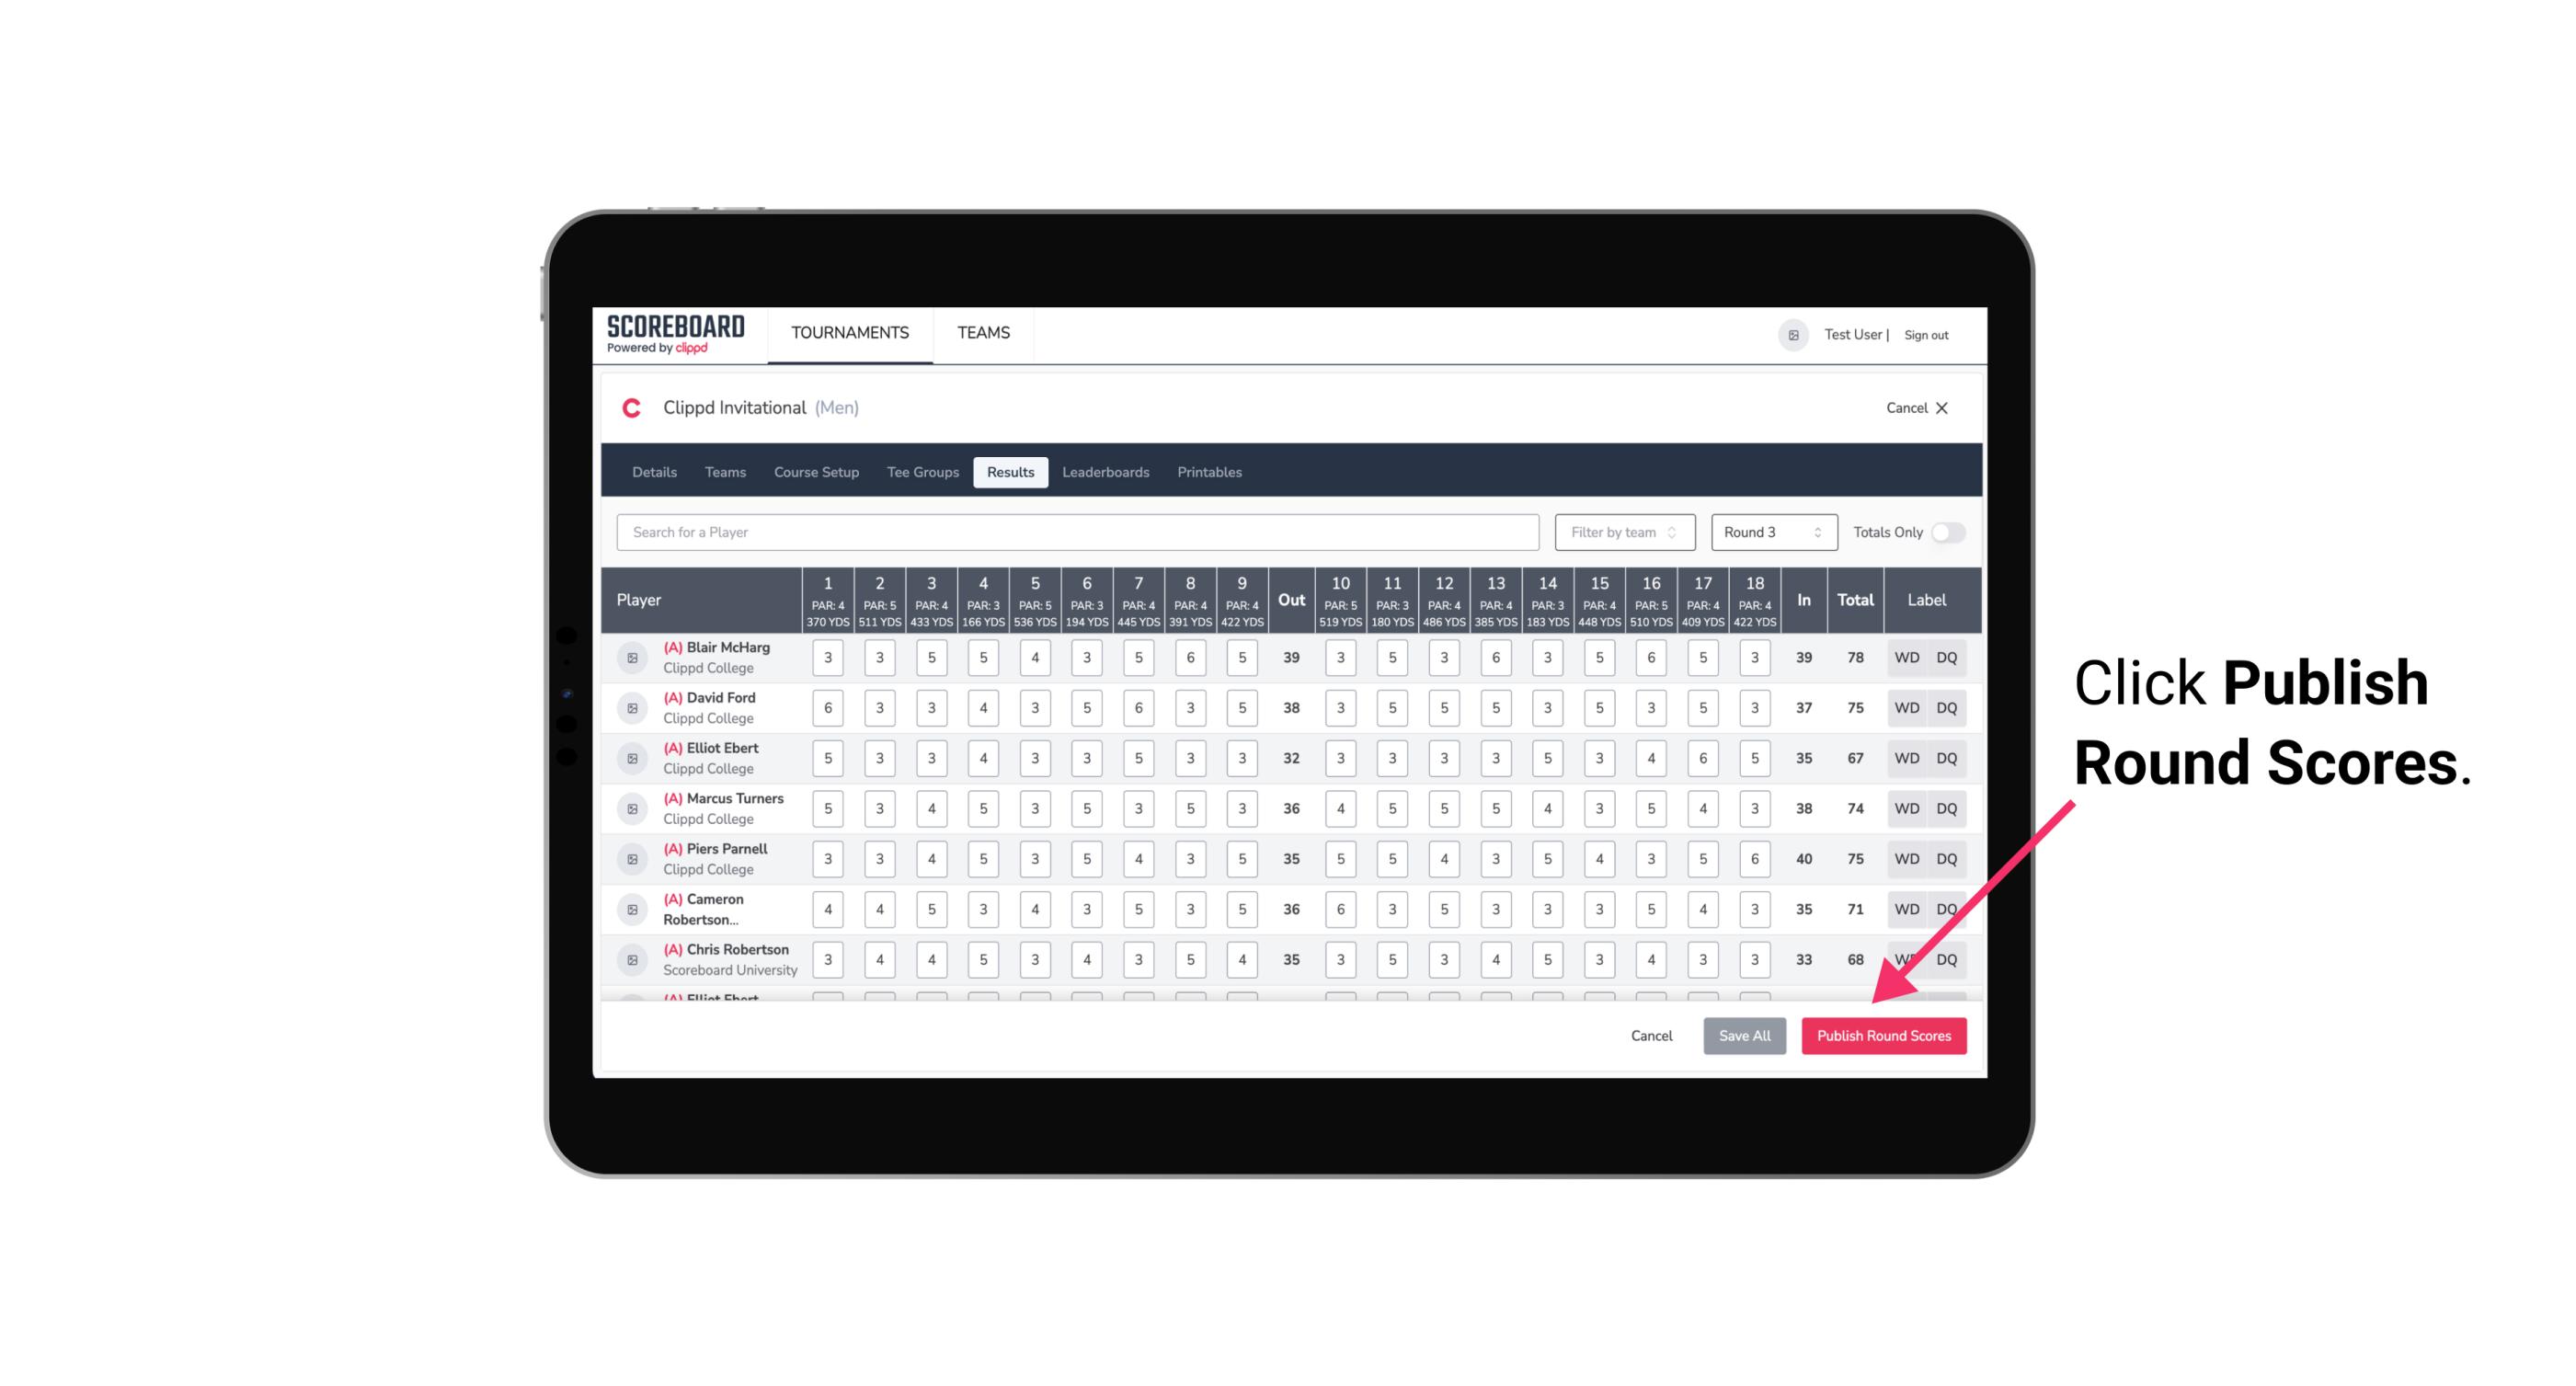Click the DQ icon for Marcus Turners

point(1948,808)
